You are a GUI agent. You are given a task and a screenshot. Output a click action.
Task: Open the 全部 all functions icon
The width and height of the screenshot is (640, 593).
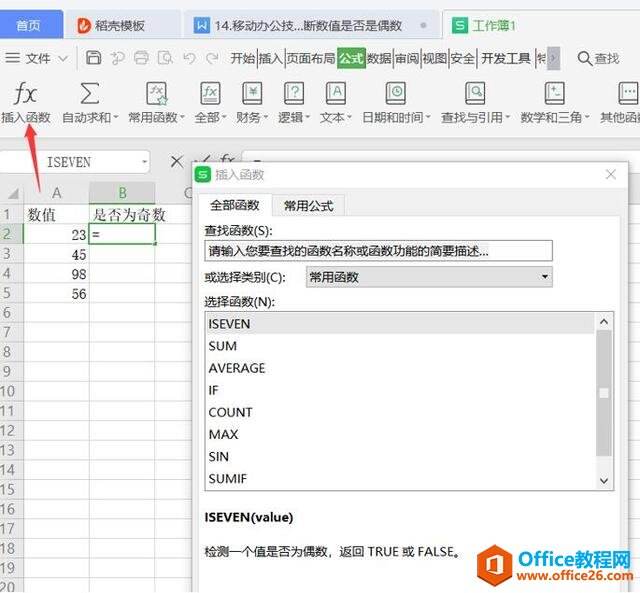point(210,93)
